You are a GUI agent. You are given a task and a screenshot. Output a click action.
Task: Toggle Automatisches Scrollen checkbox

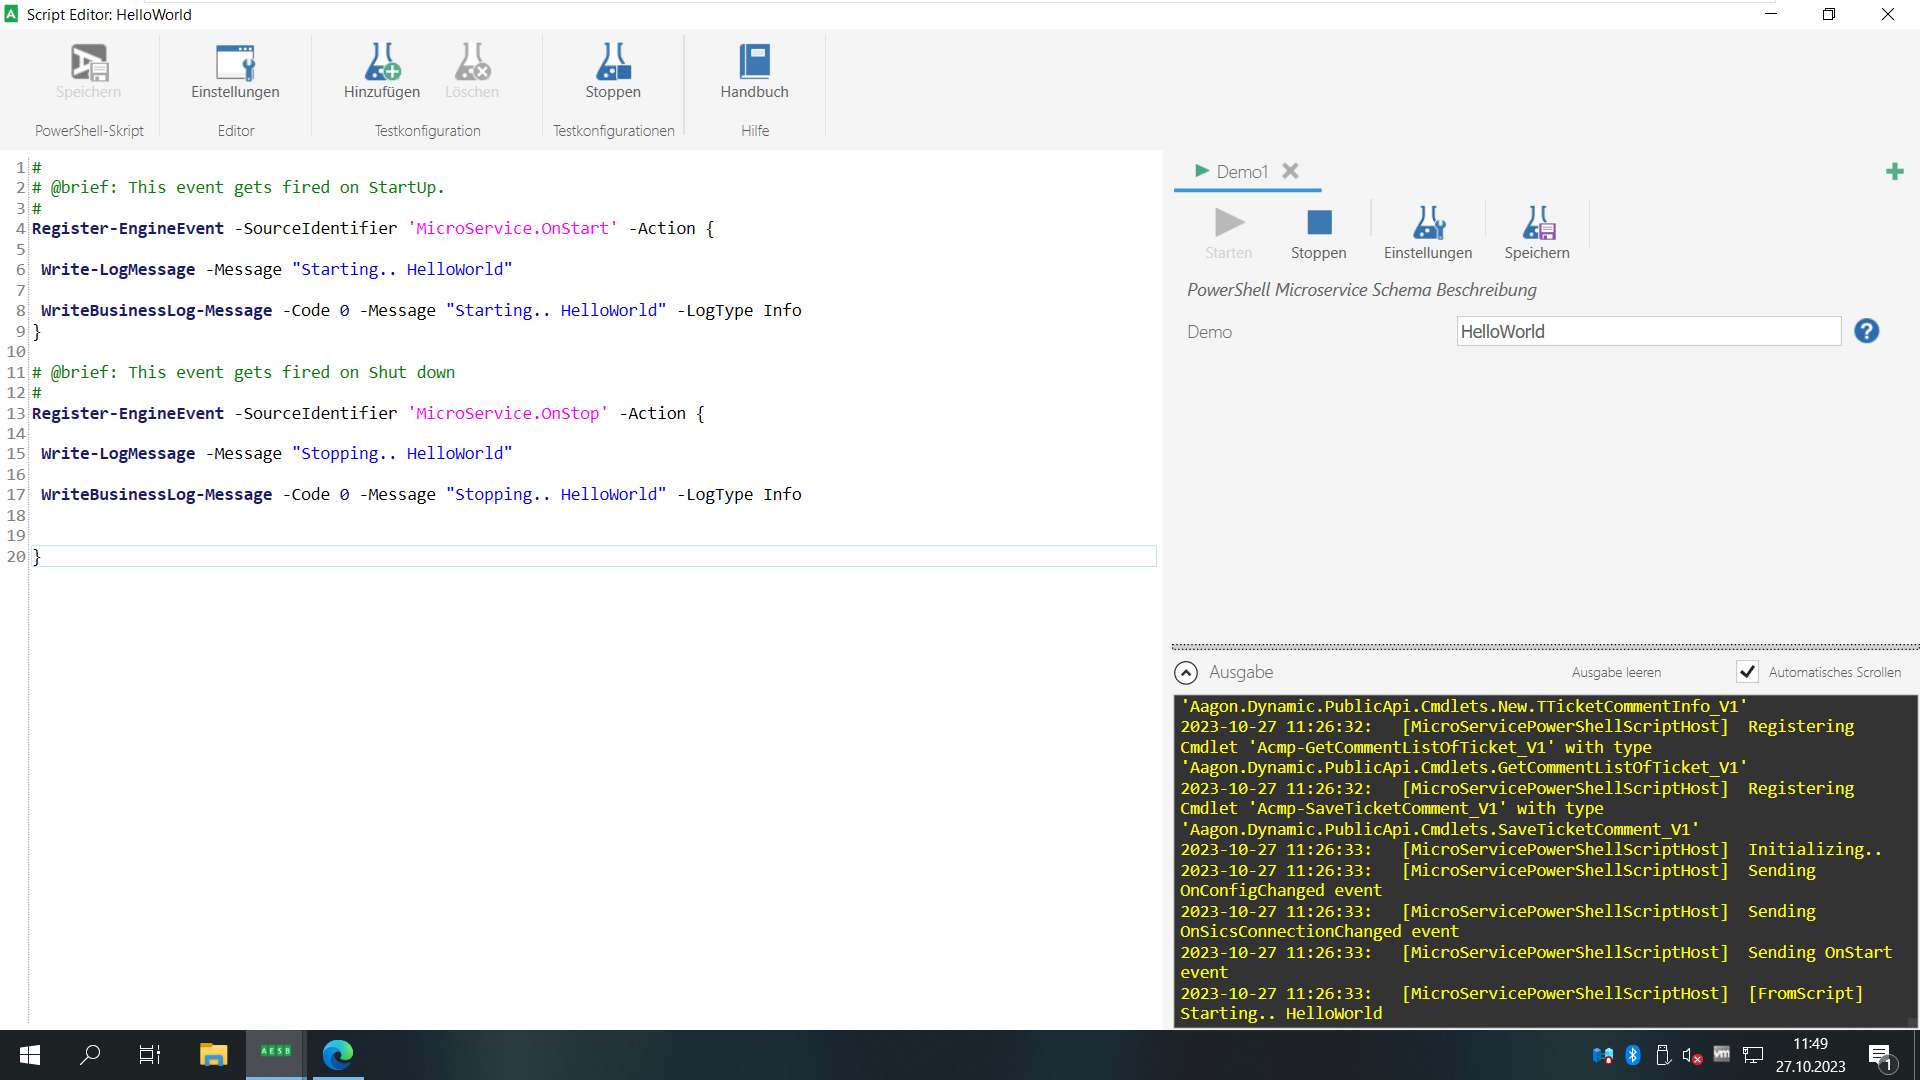pyautogui.click(x=1747, y=672)
